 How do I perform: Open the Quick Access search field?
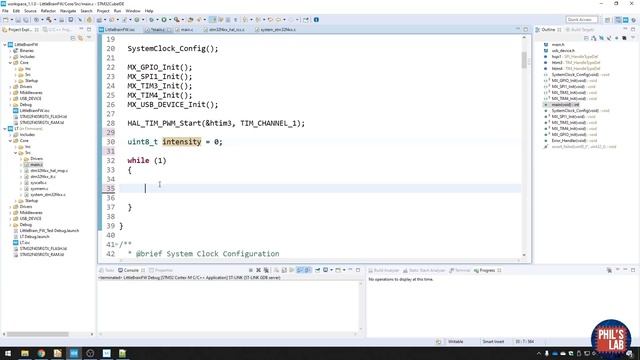point(582,20)
